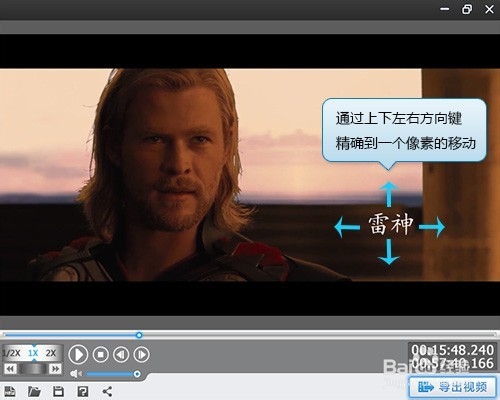
Task: Click the new project file icon
Action: click(x=10, y=391)
